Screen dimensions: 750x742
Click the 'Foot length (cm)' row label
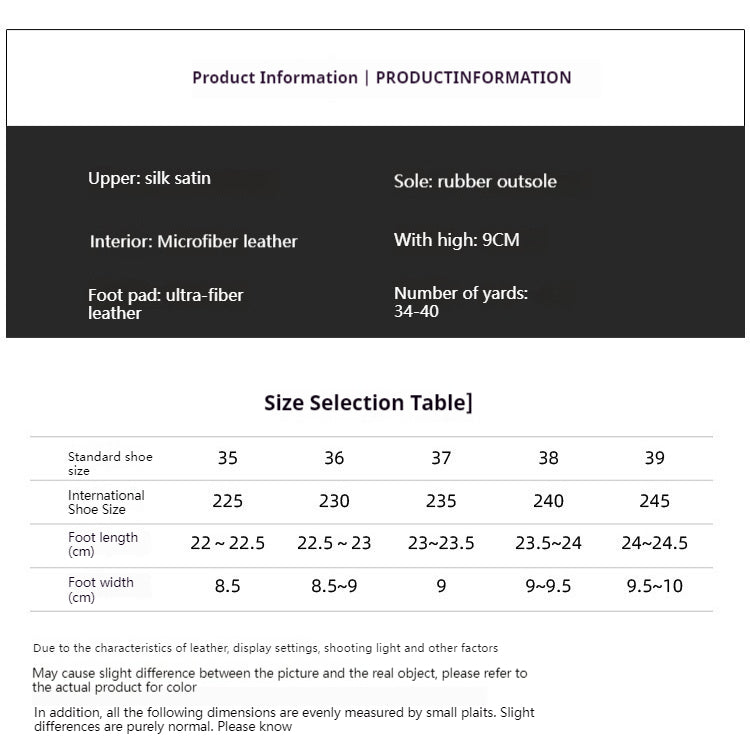103,544
